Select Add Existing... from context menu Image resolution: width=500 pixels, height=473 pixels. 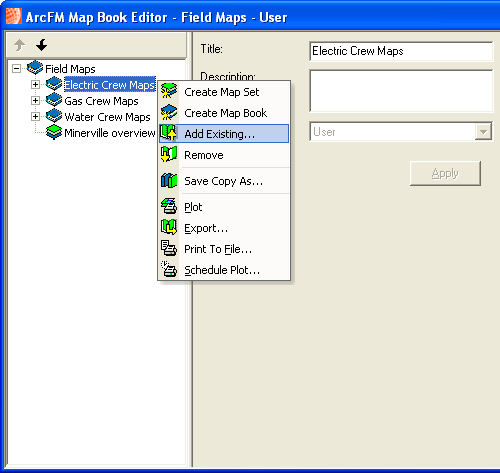[x=224, y=134]
